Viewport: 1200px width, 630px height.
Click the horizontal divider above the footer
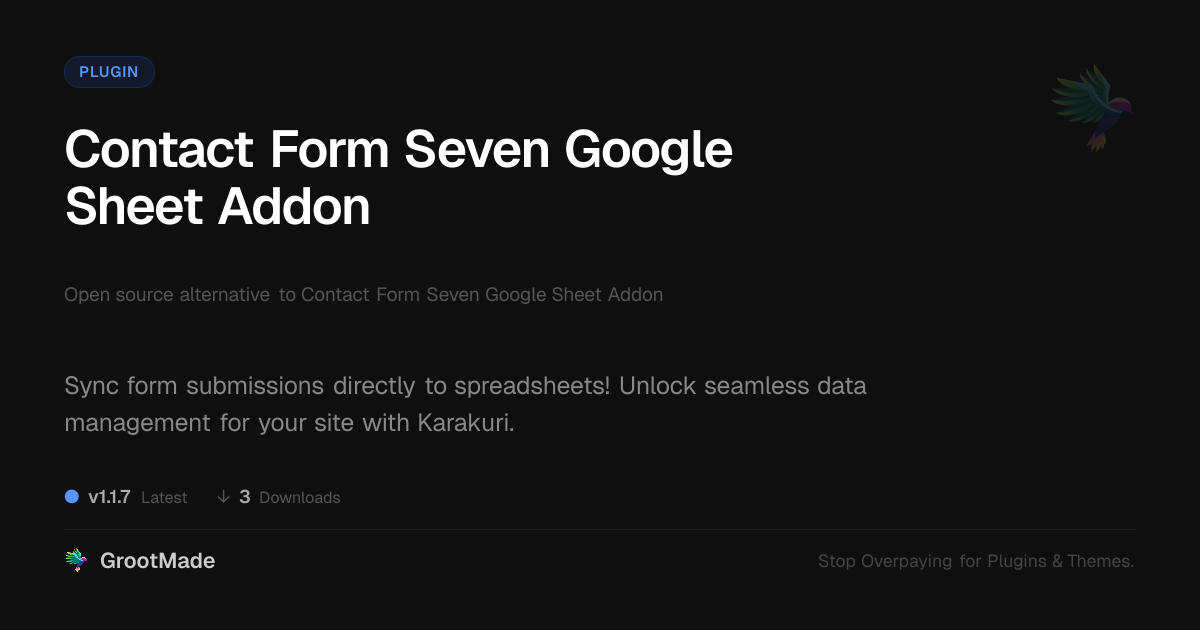pos(600,529)
